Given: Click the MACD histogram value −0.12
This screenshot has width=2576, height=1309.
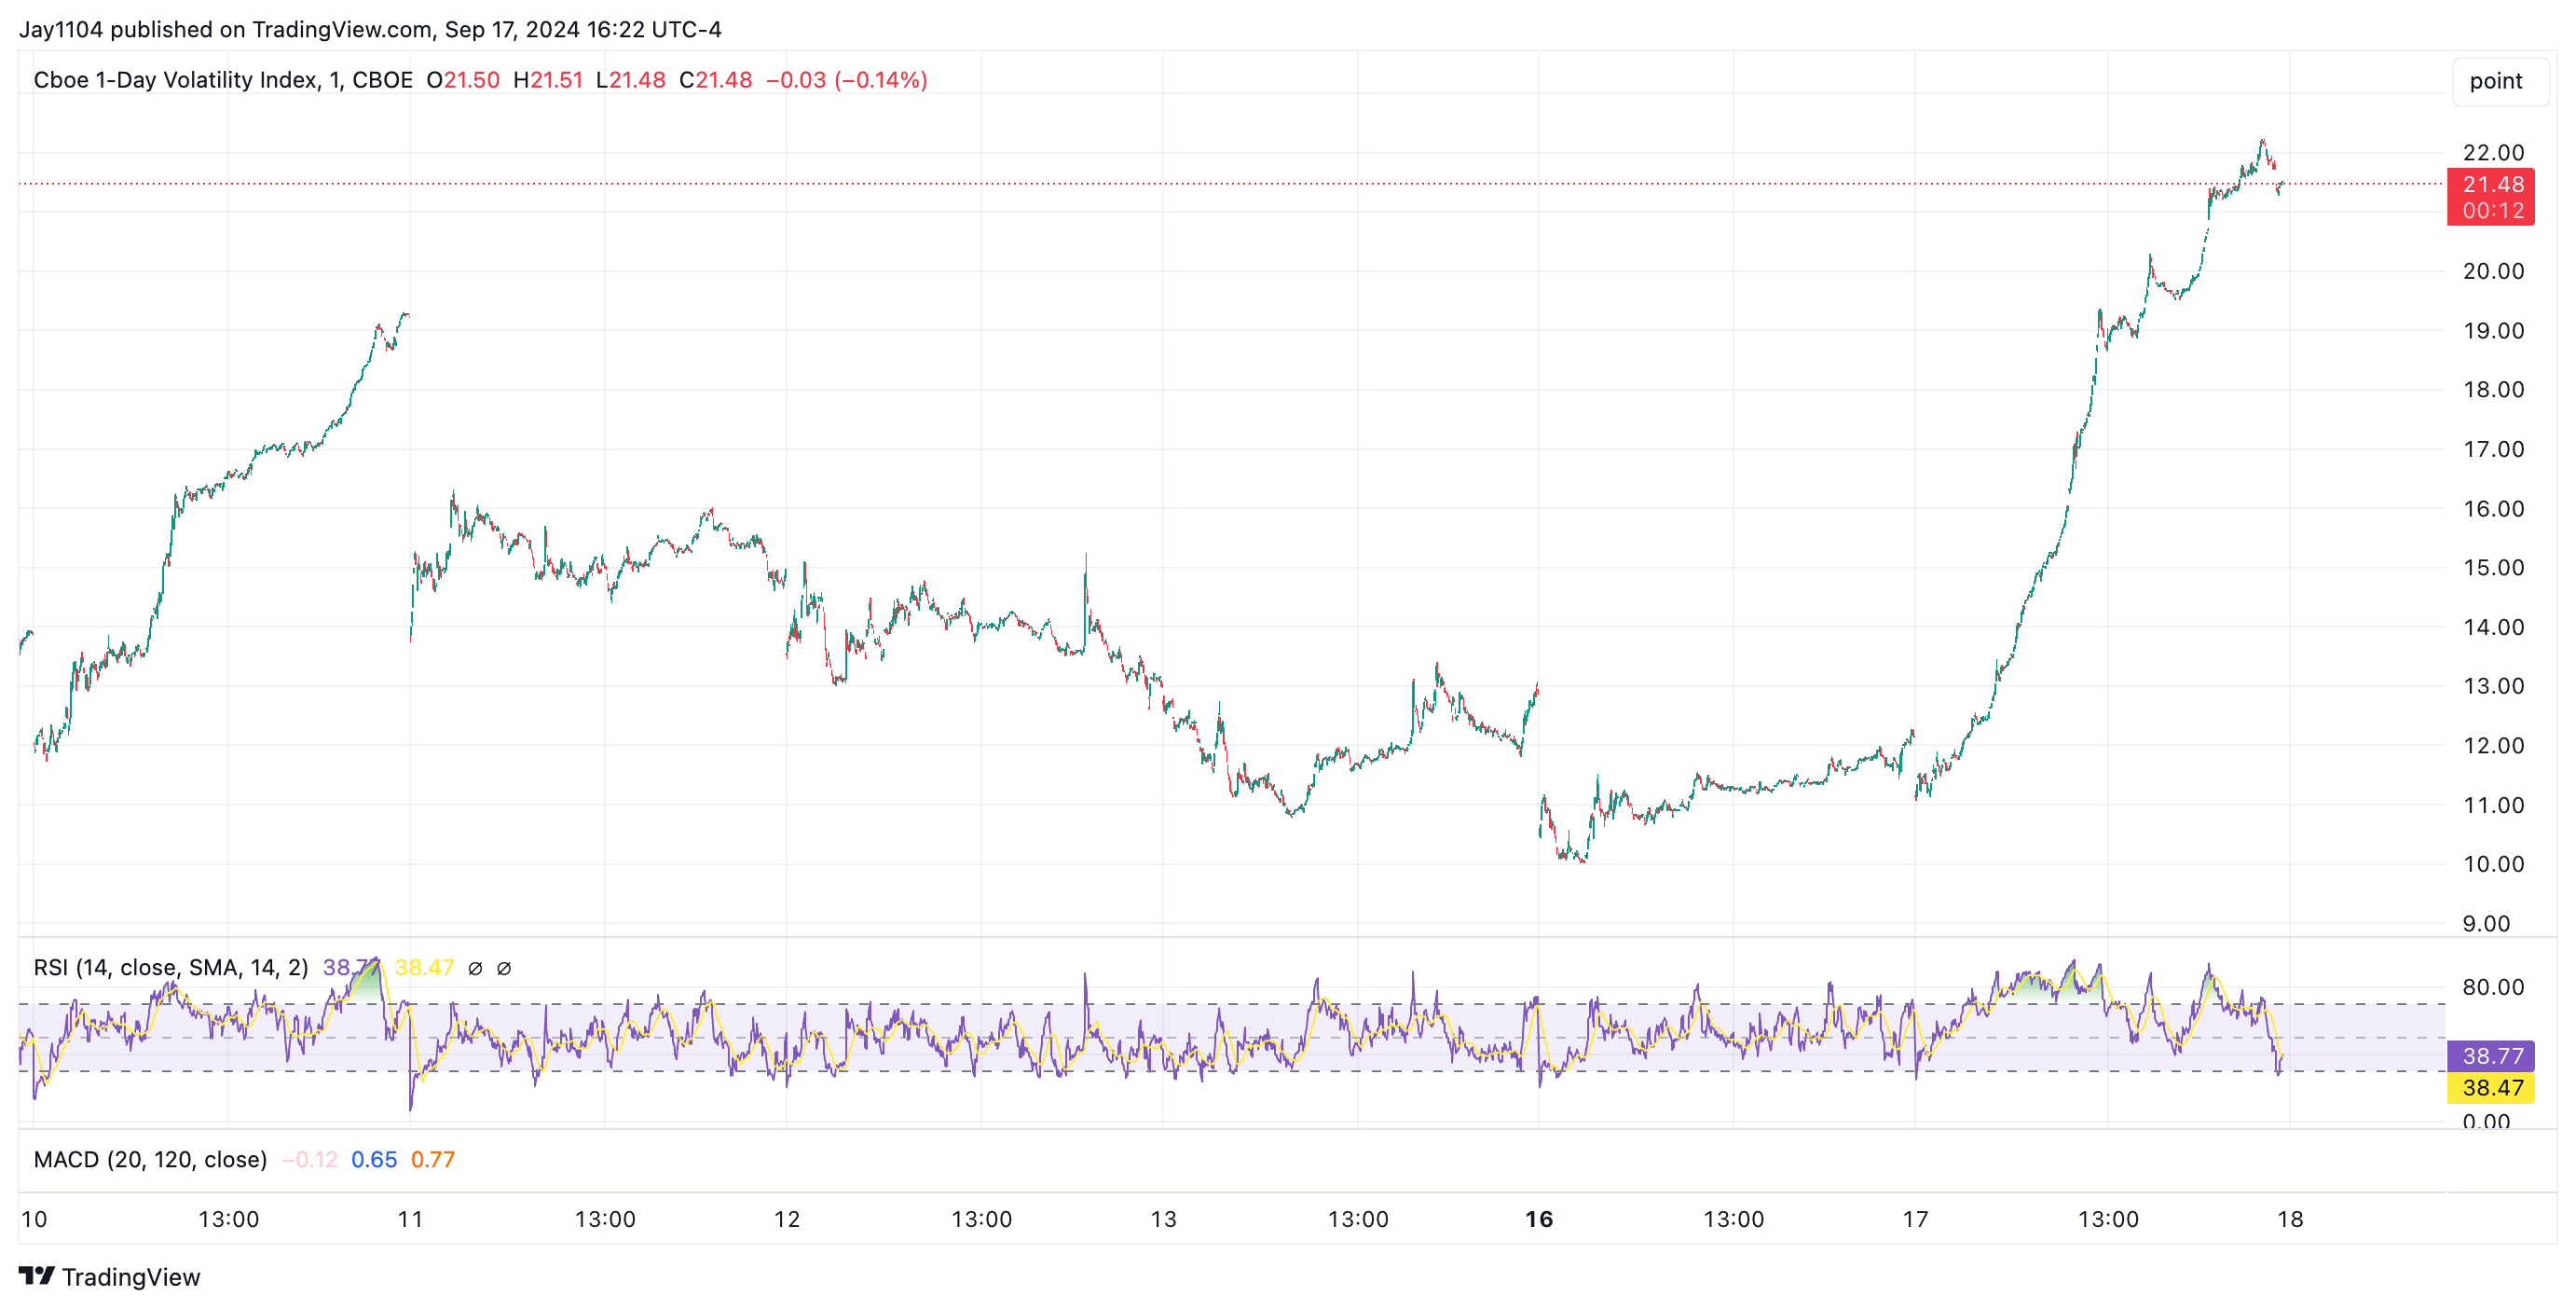Looking at the screenshot, I should pos(309,1160).
